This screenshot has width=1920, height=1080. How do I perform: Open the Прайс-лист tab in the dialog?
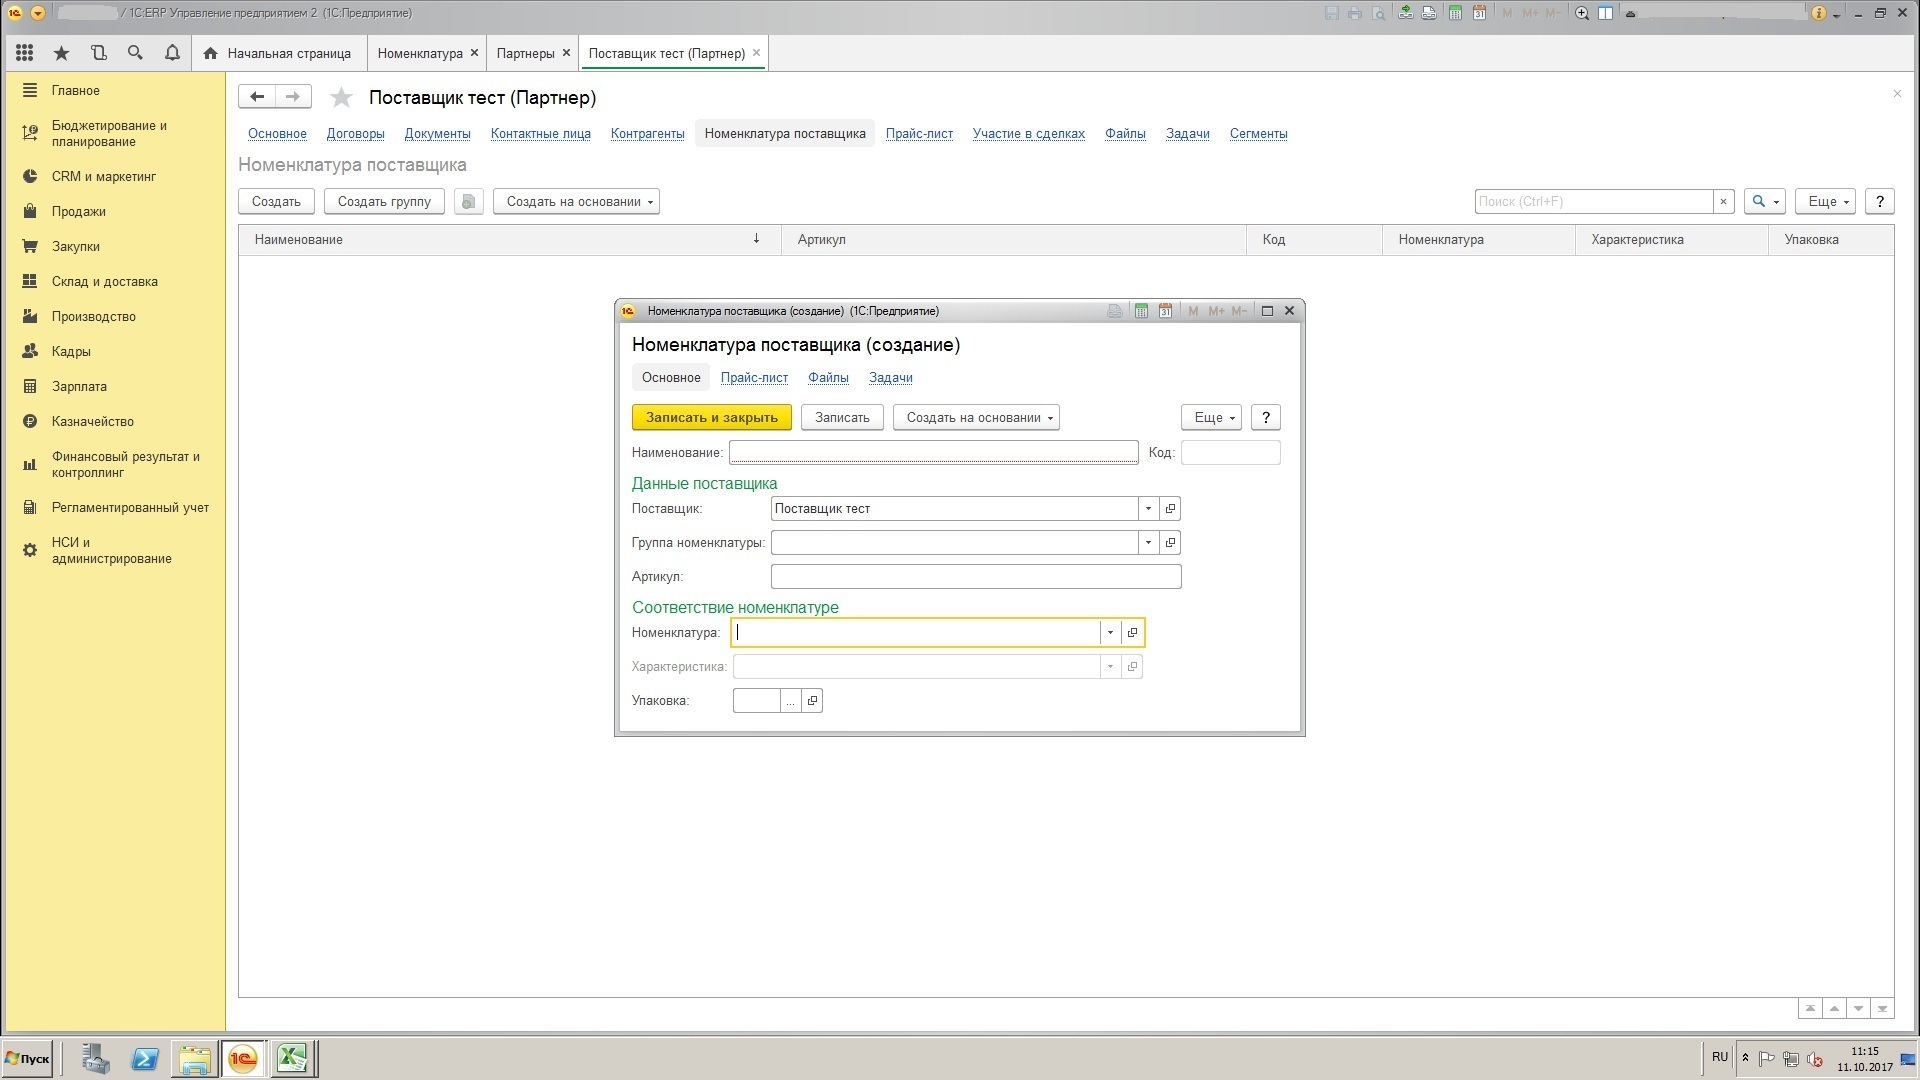point(754,378)
